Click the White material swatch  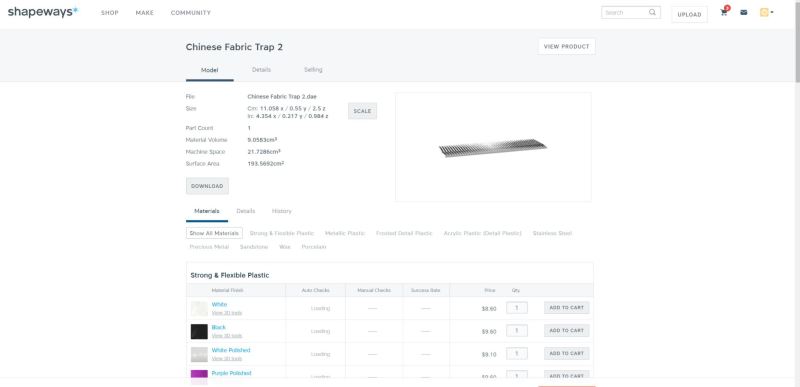pos(199,308)
